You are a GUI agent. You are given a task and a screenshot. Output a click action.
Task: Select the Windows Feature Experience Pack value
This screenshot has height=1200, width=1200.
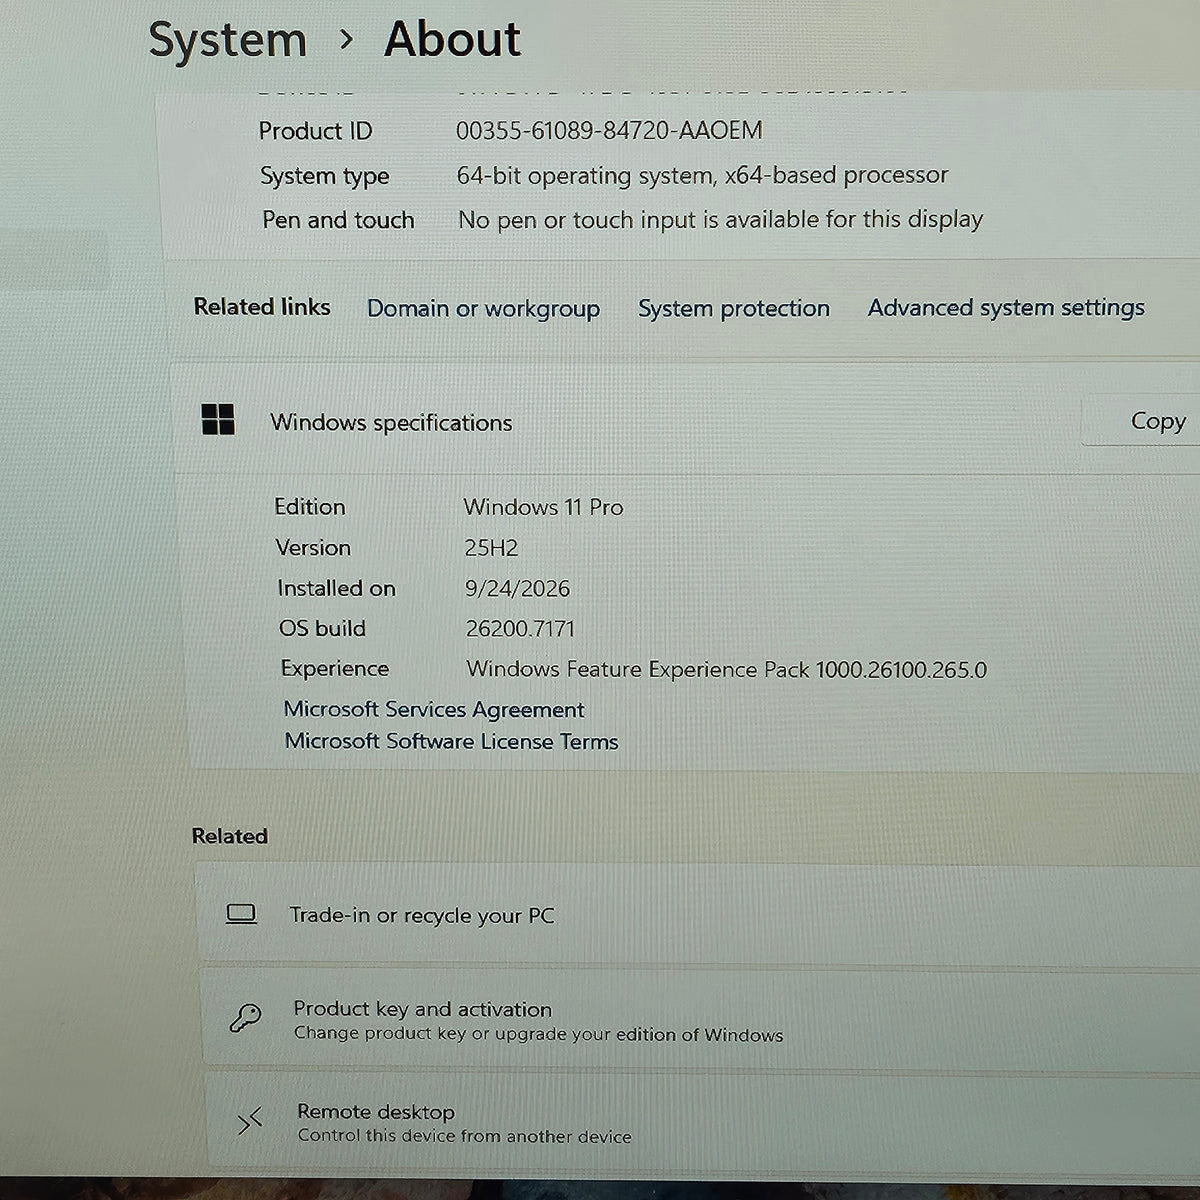coord(726,669)
